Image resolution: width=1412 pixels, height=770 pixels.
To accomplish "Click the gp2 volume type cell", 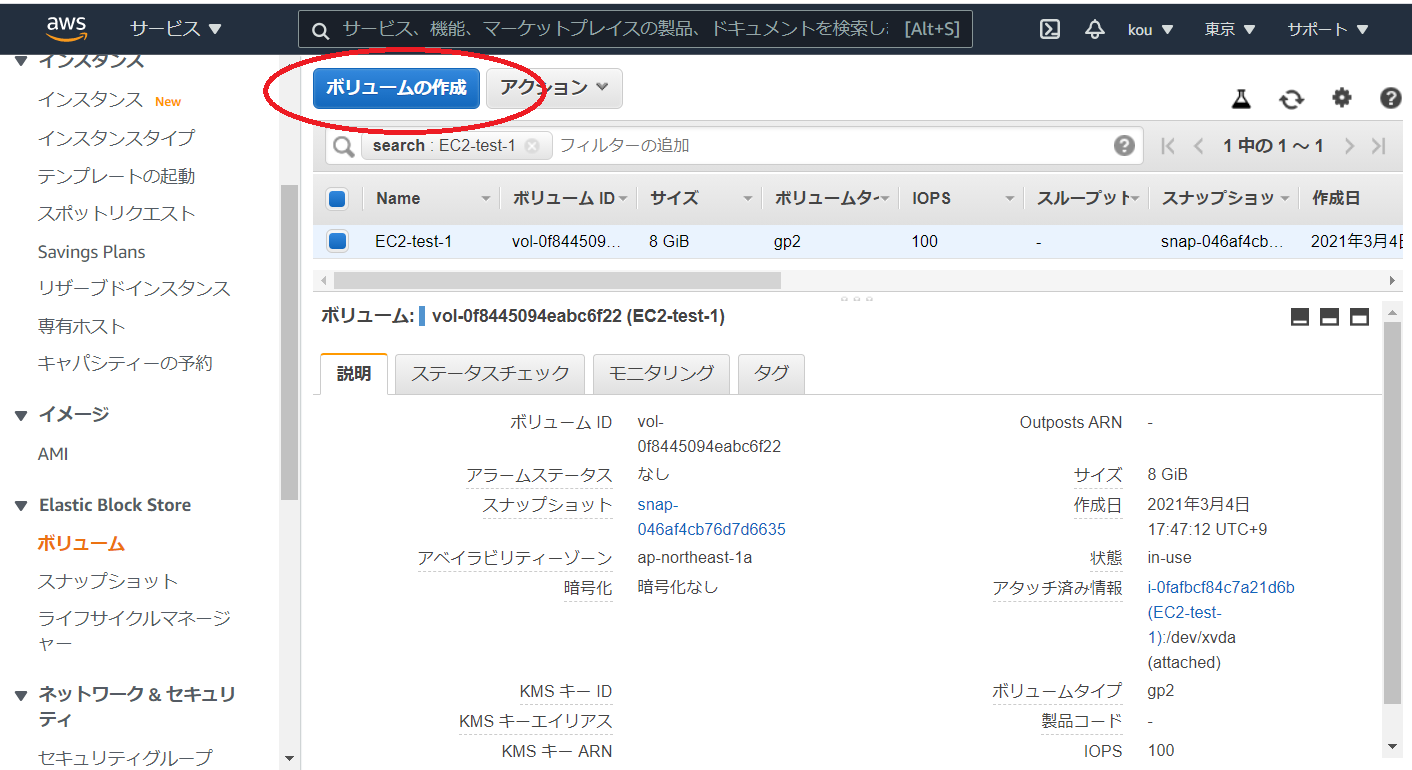I will tap(787, 241).
